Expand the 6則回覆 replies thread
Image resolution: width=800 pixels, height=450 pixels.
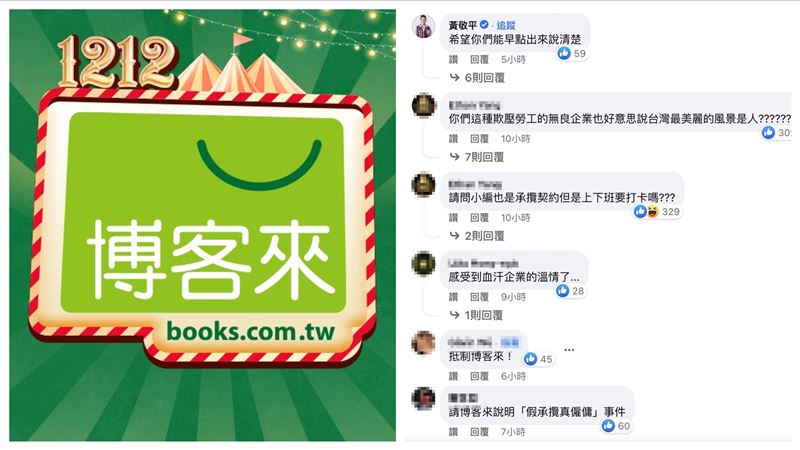[x=478, y=78]
